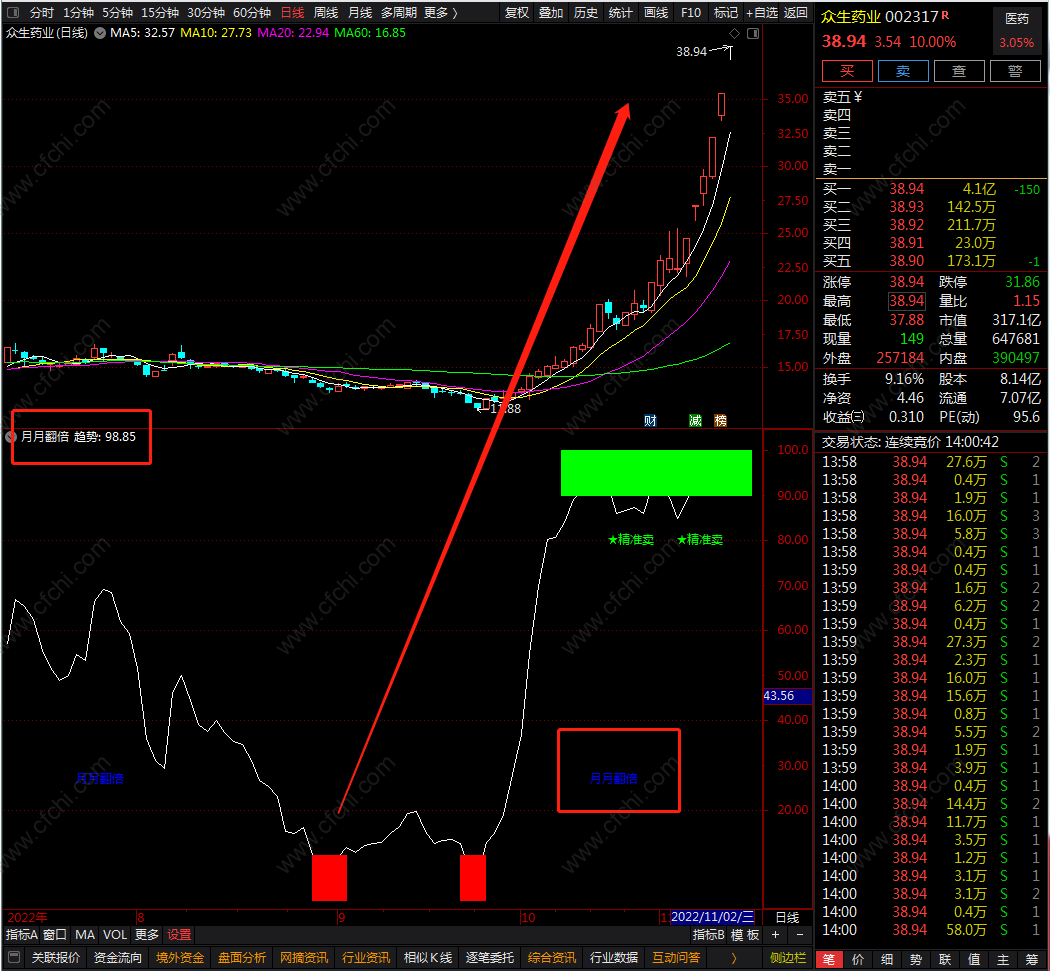Switch to 1分钟 period
1050x971 pixels.
coord(78,13)
